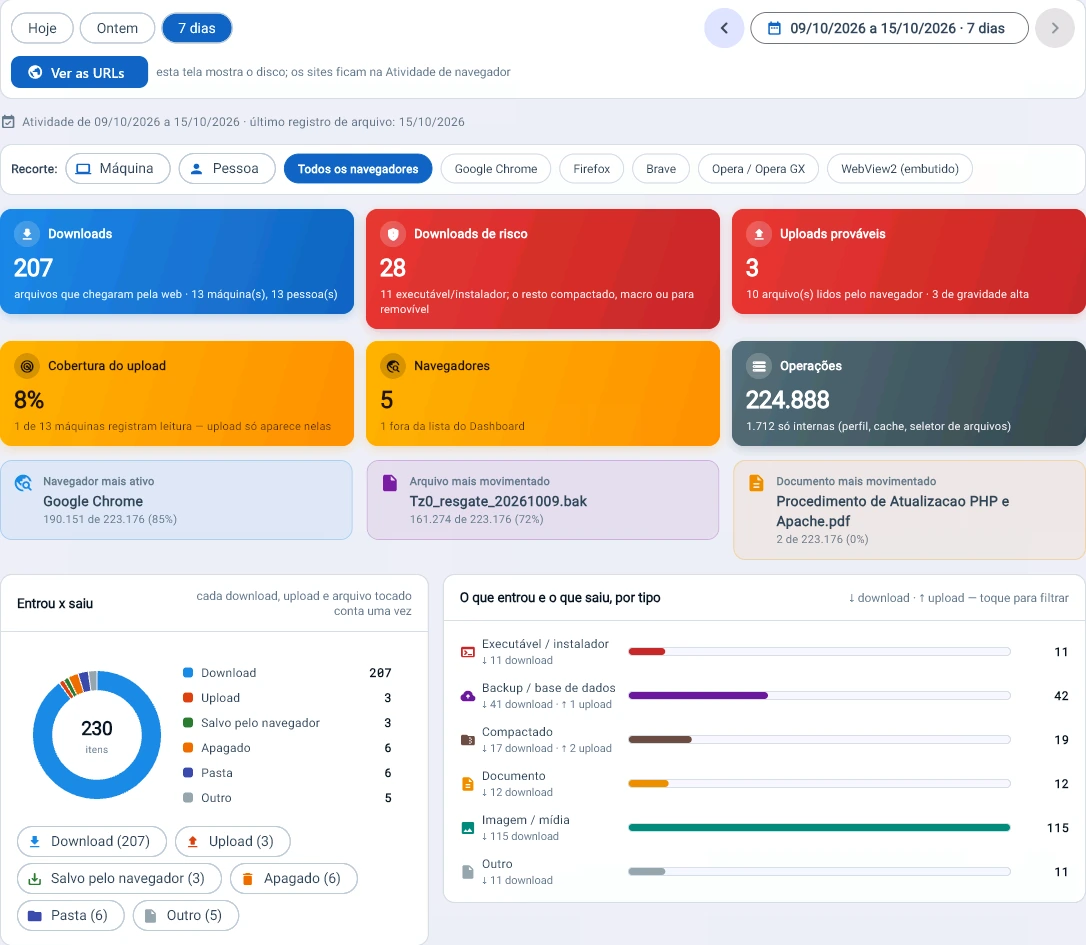
Task: Select the Ontem period tab
Action: point(117,28)
